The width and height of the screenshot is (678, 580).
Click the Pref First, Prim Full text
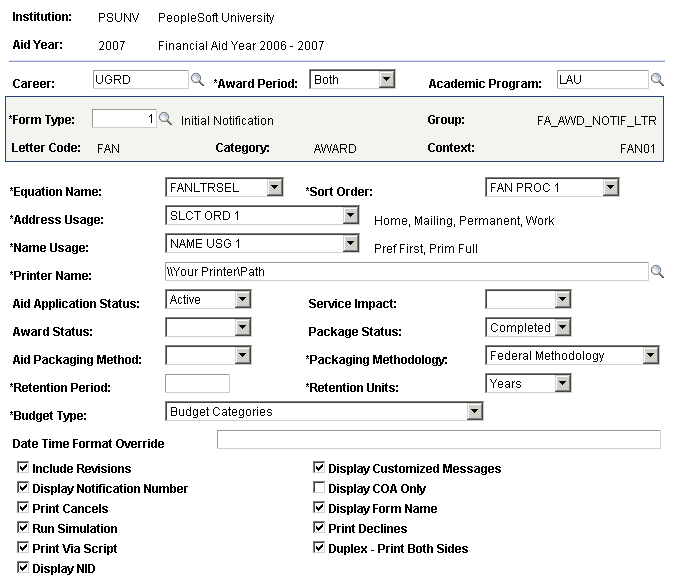425,249
